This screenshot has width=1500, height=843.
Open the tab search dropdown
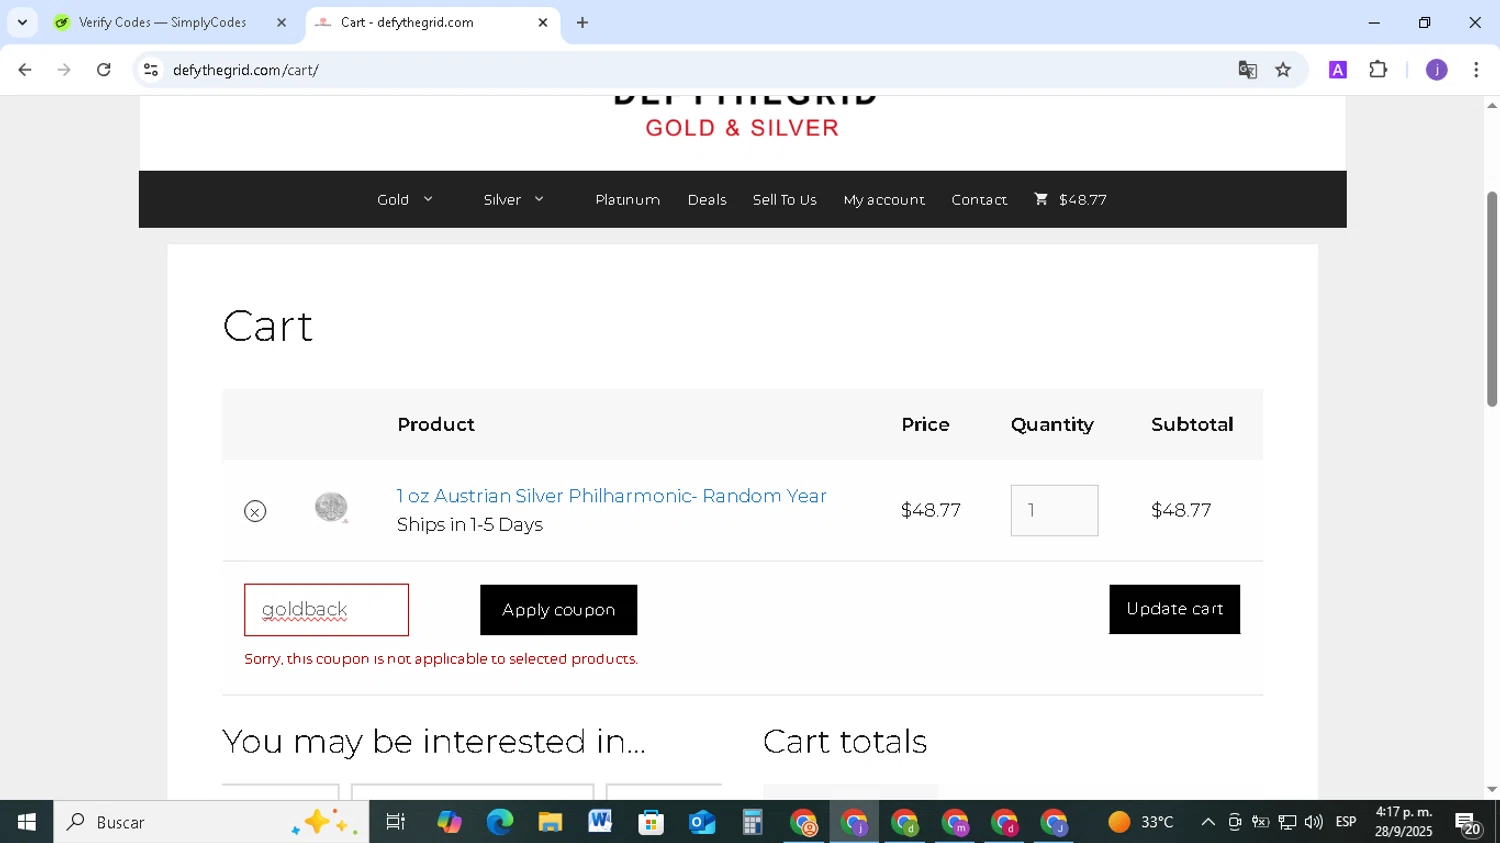22,22
